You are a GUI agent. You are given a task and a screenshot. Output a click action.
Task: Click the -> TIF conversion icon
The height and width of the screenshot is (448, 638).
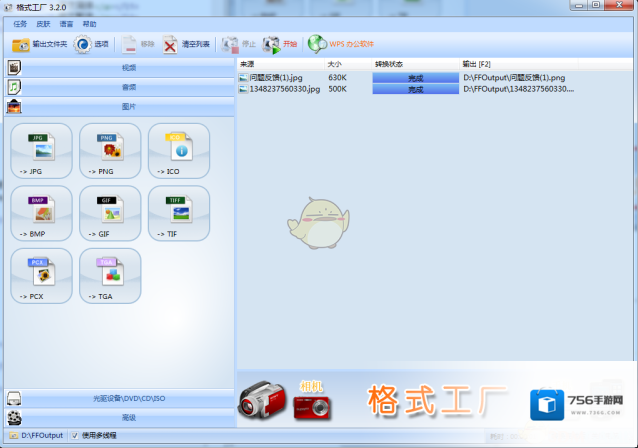tap(179, 212)
